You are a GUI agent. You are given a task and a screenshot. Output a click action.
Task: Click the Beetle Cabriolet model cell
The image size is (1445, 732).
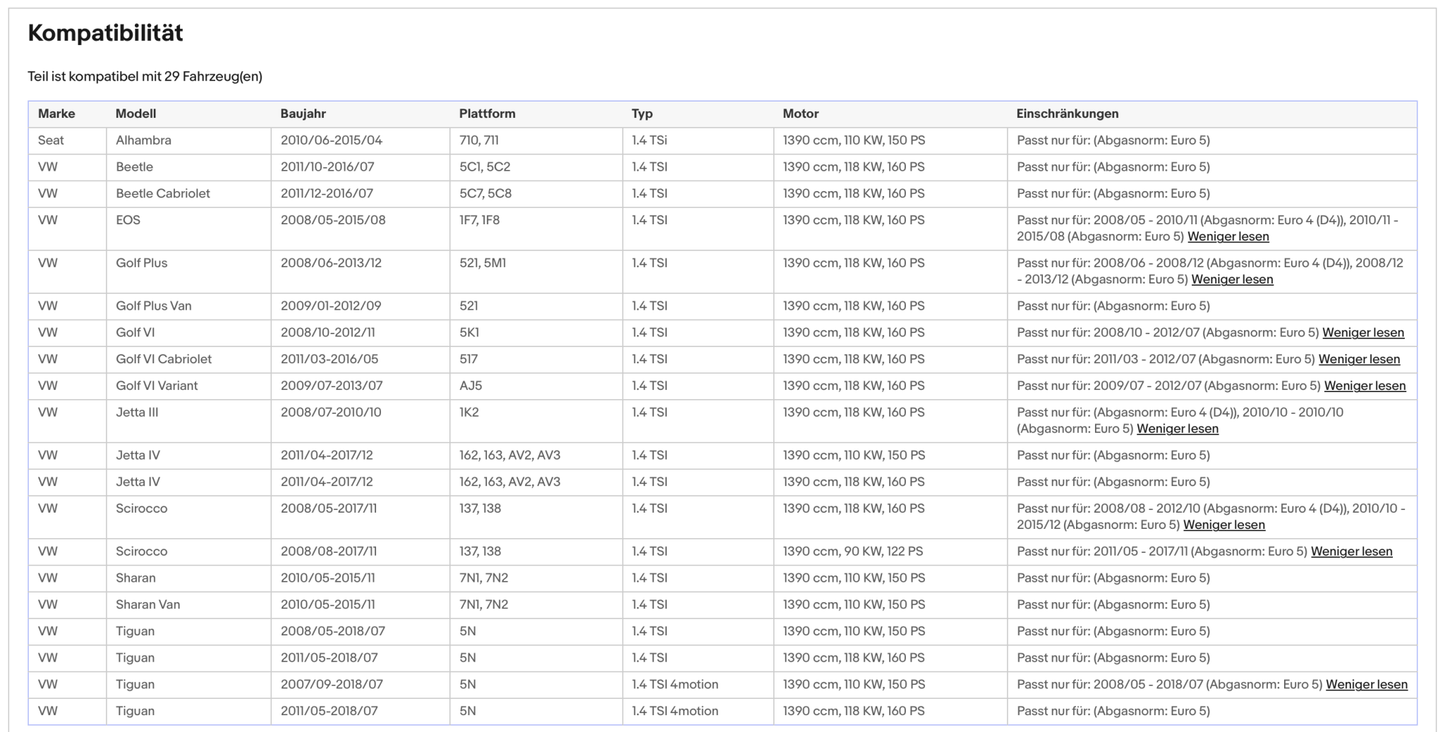163,194
